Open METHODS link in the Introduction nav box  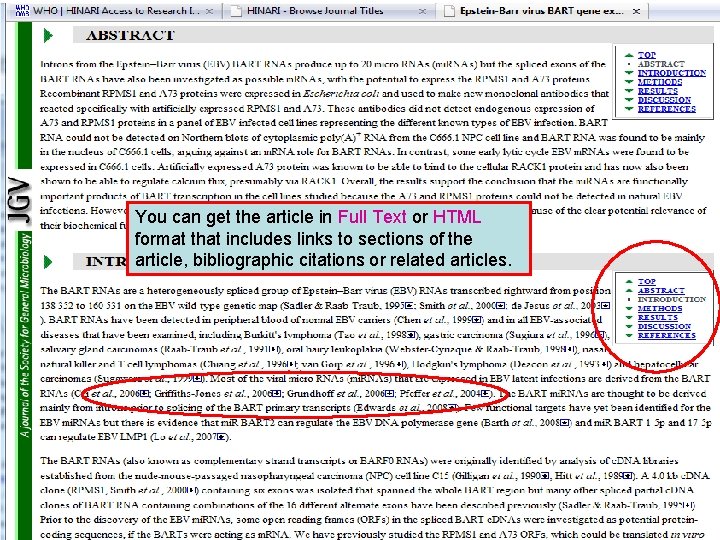point(659,309)
